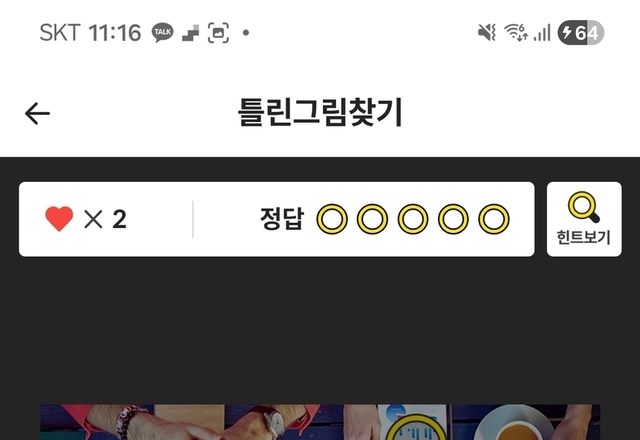Viewport: 640px width, 440px height.
Task: Tap the red heart lives icon
Action: [59, 219]
